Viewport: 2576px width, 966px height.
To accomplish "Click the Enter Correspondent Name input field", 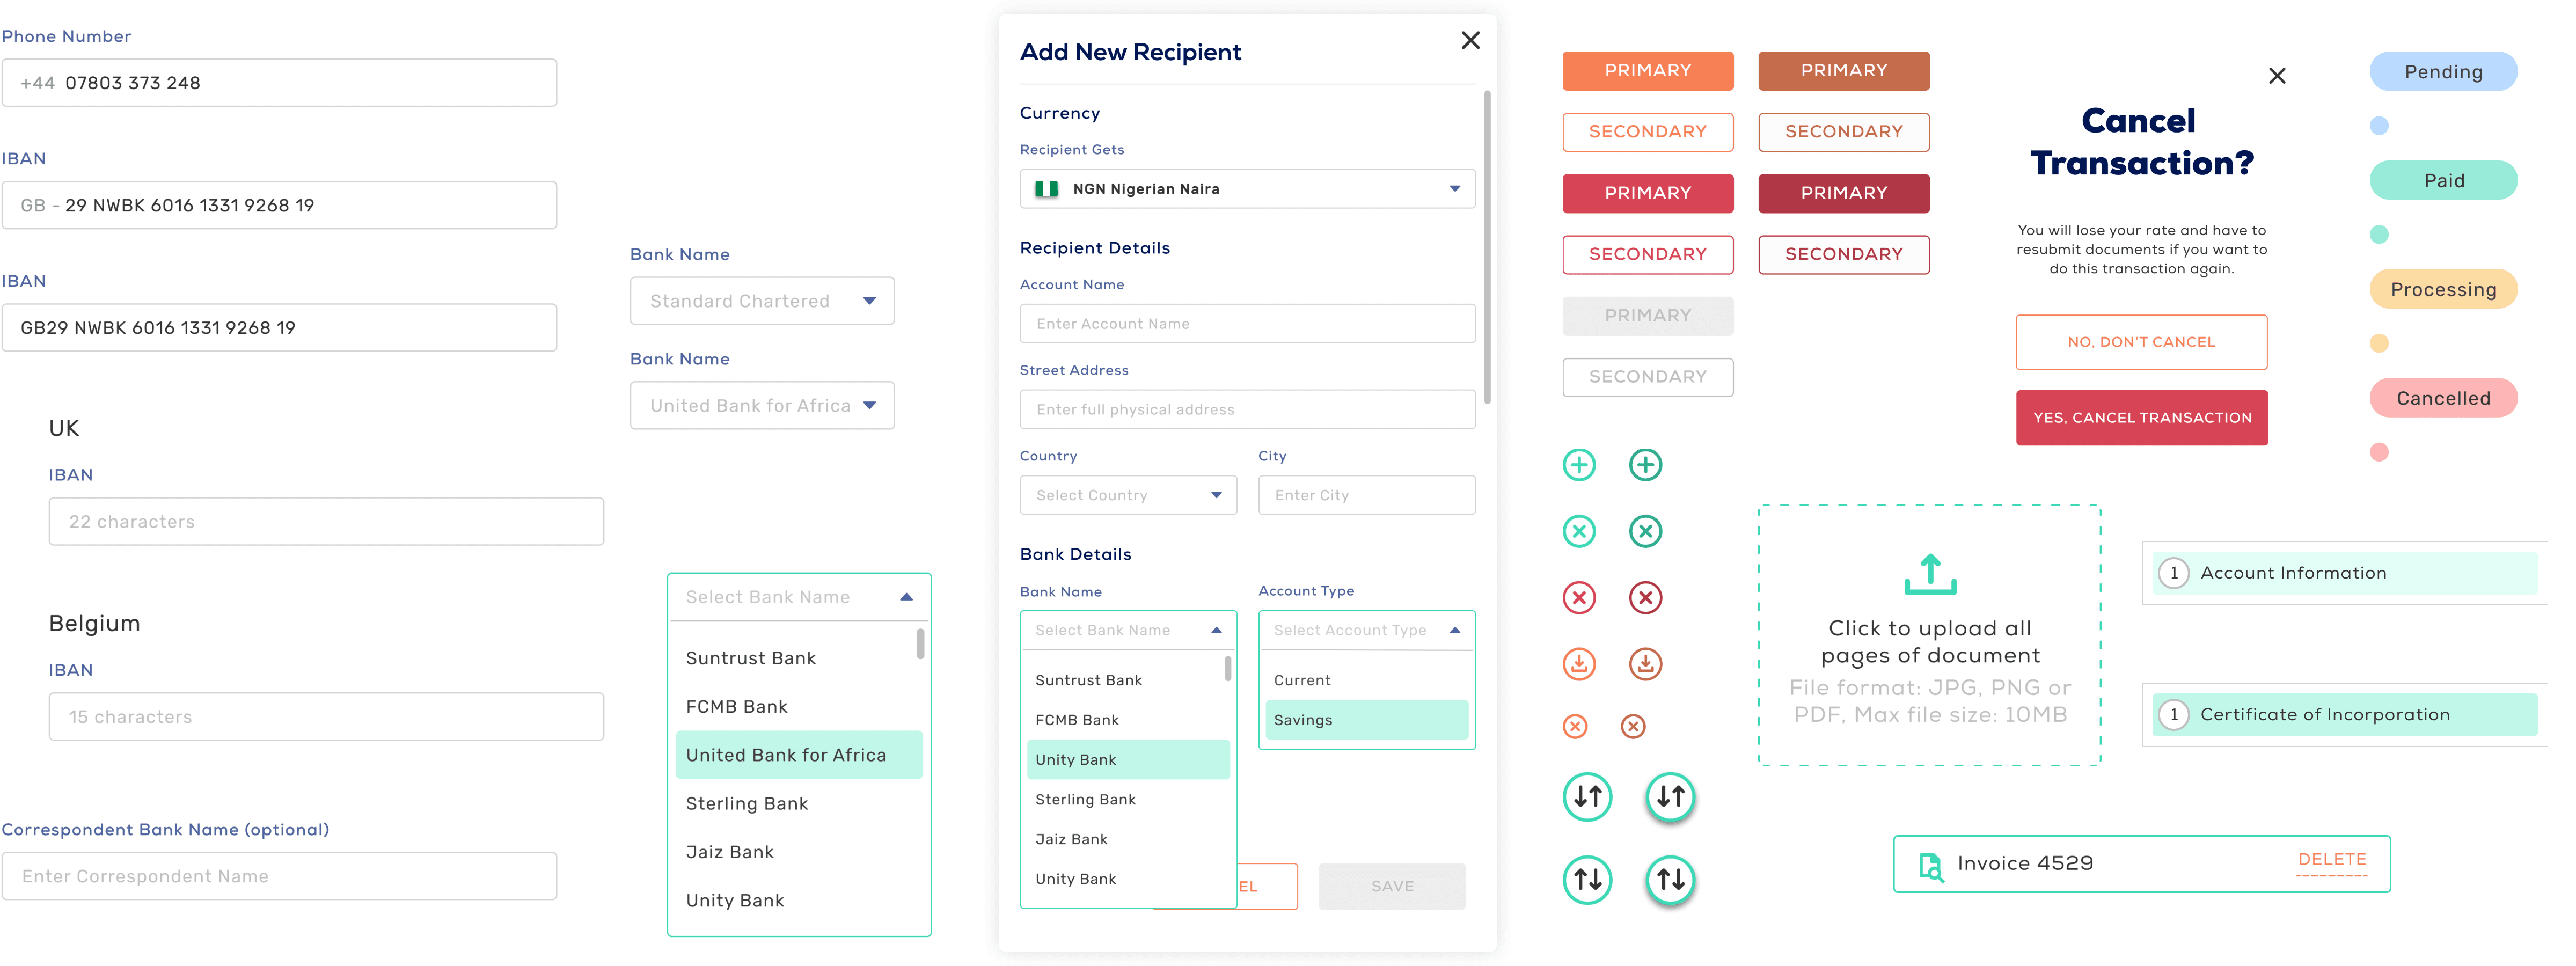I will click(x=279, y=875).
